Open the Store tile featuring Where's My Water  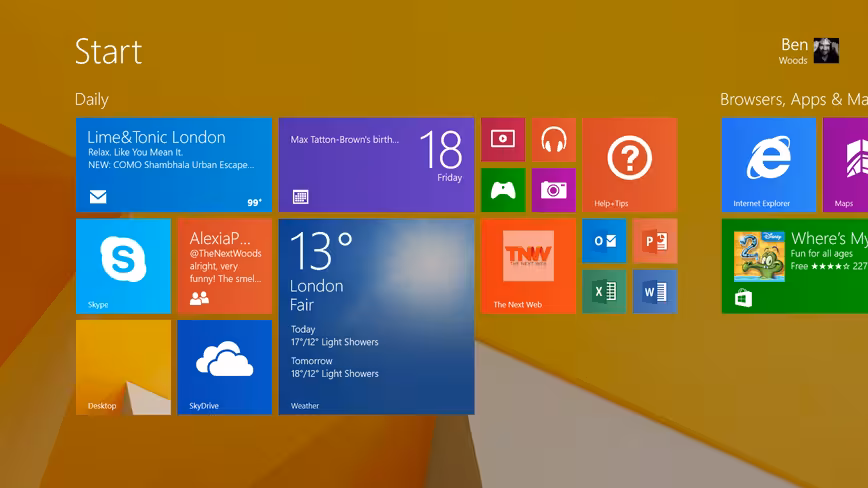click(x=795, y=266)
